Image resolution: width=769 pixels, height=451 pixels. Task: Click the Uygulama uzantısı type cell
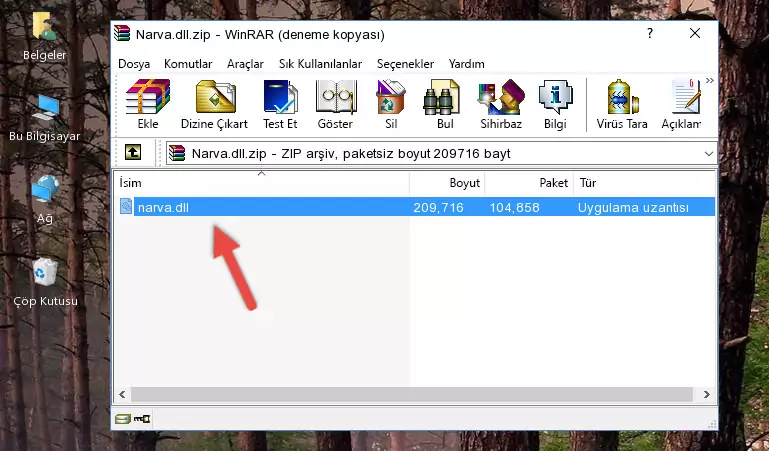coord(633,208)
